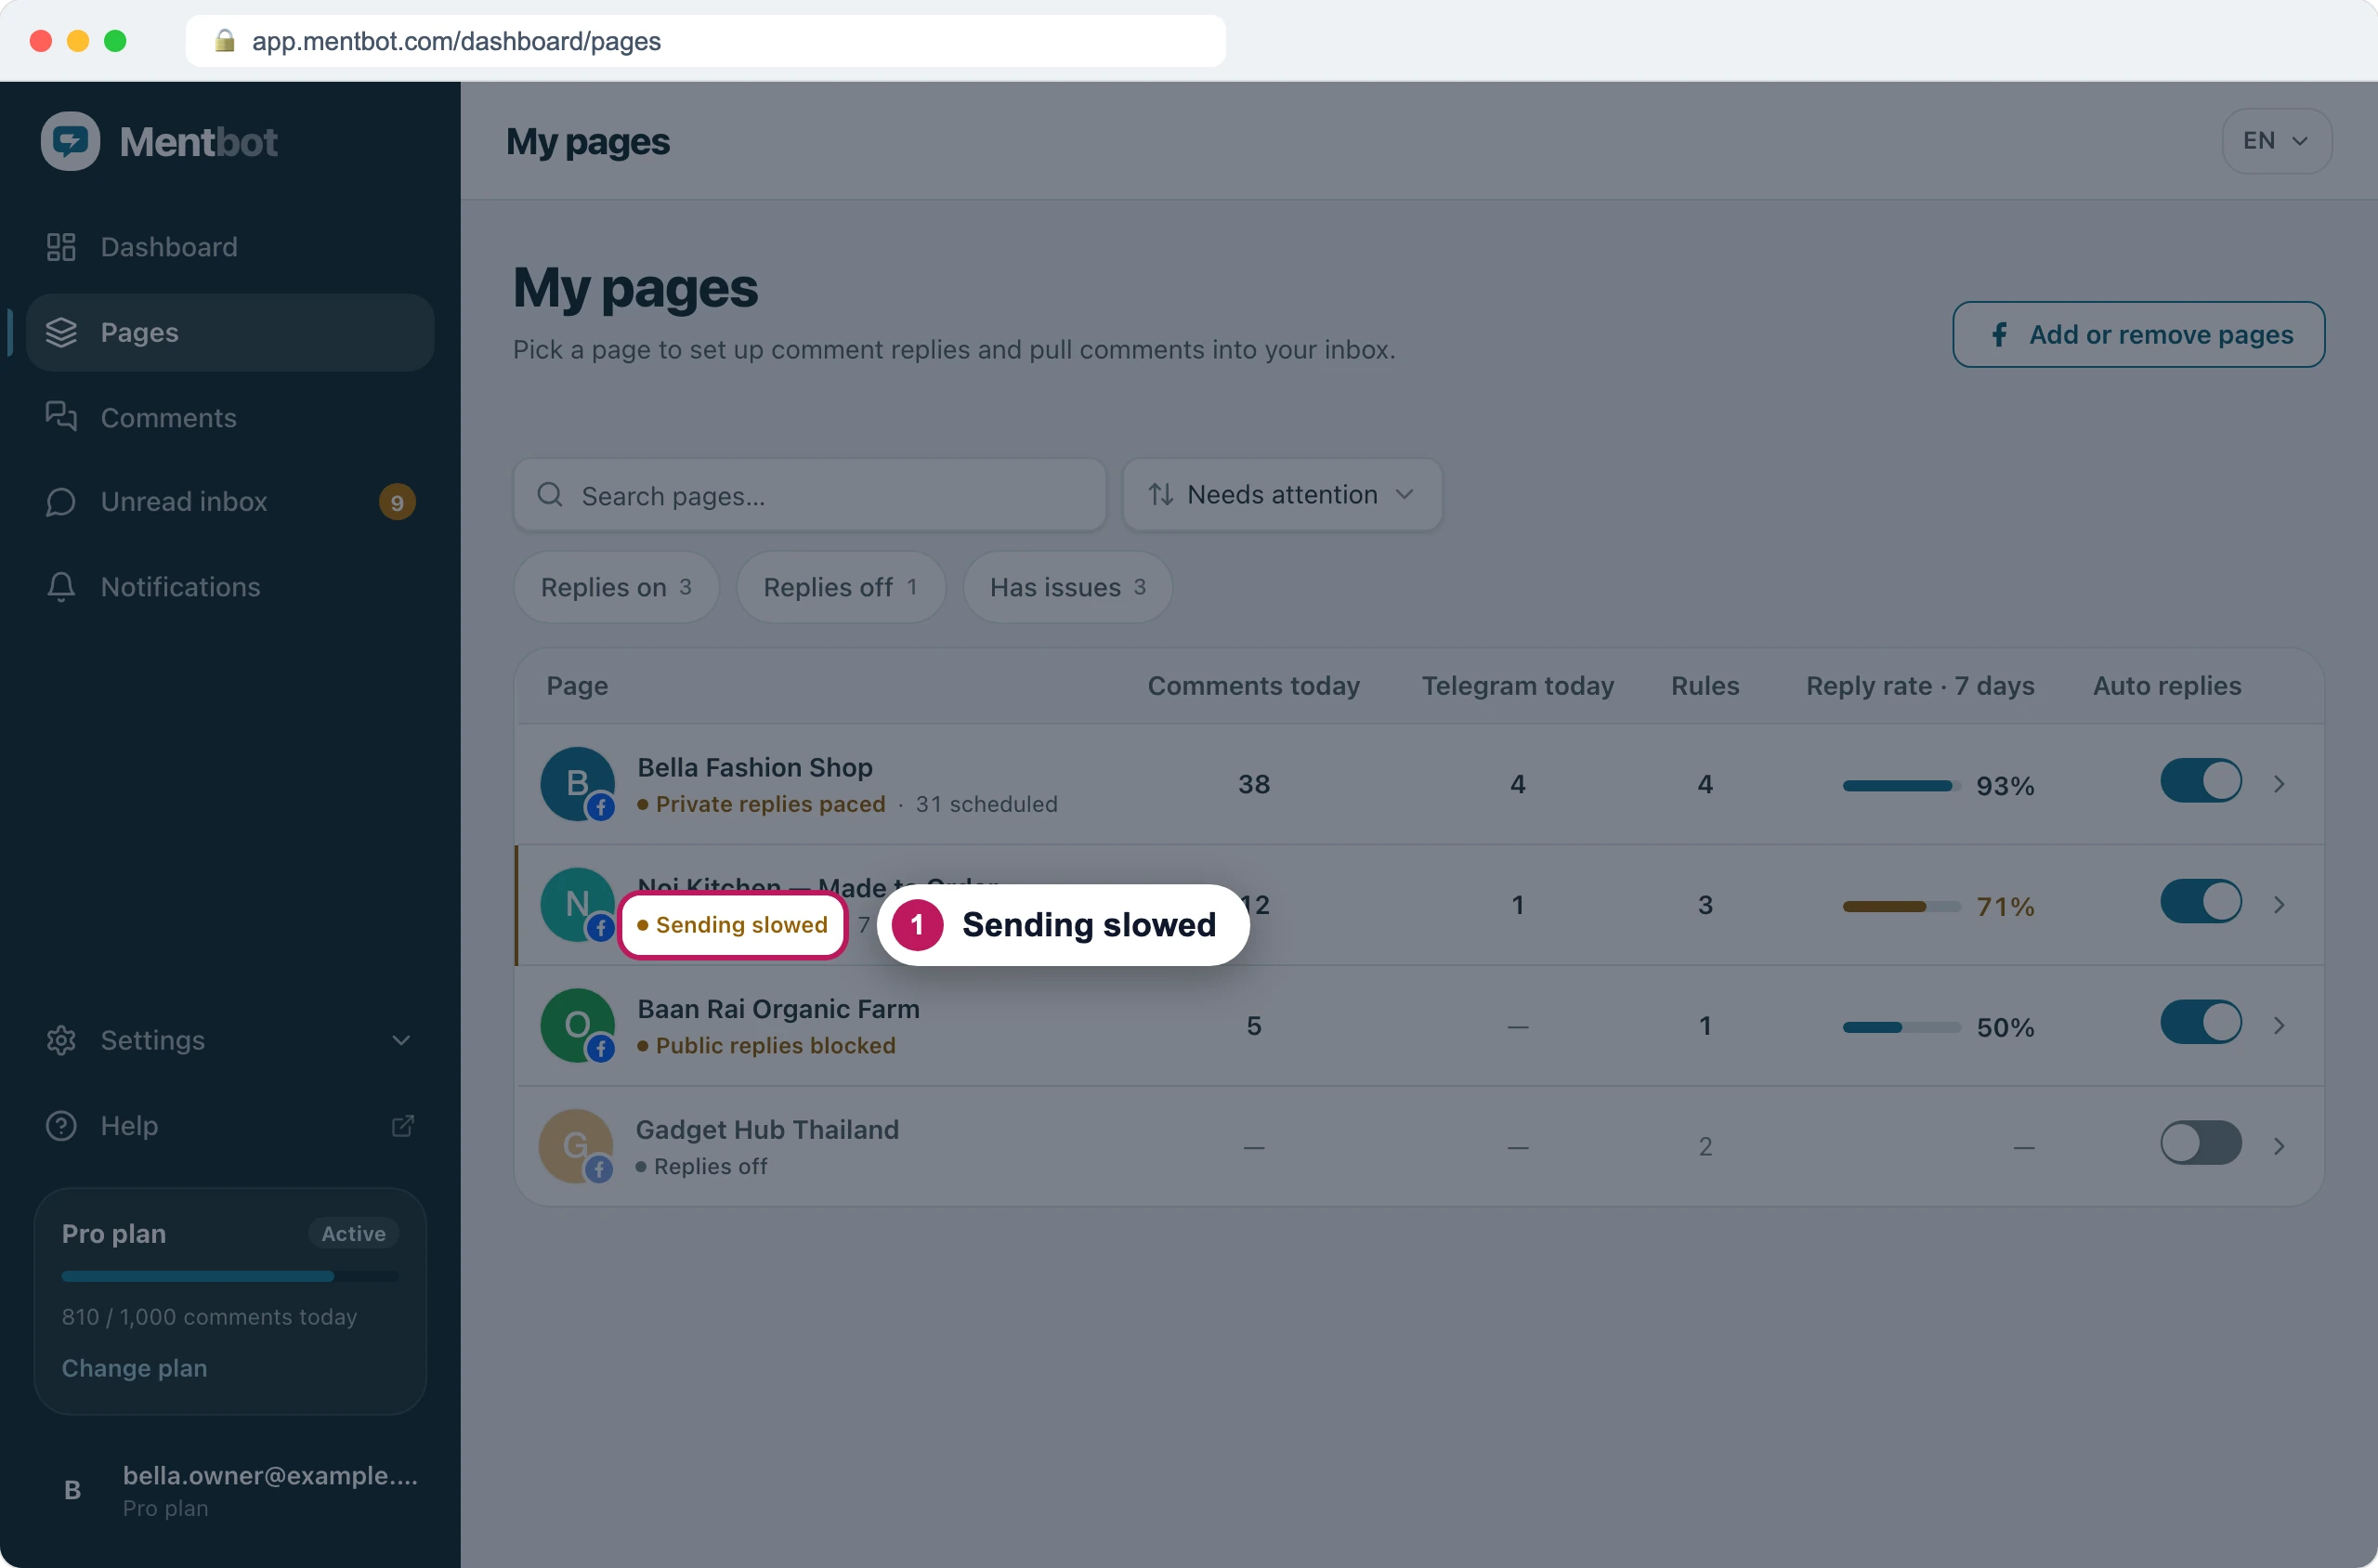Open Dashboard from the sidebar
The width and height of the screenshot is (2378, 1568).
tap(230, 247)
